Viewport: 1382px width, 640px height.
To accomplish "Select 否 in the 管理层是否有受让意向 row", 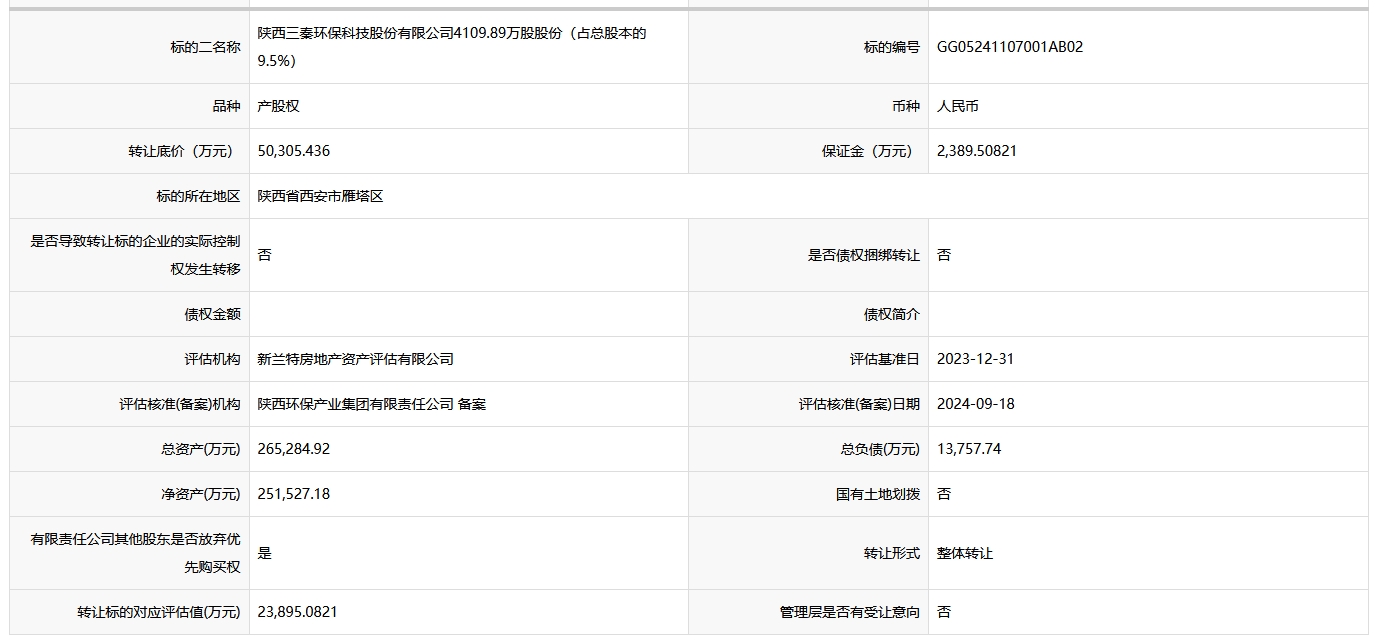I will click(x=944, y=612).
